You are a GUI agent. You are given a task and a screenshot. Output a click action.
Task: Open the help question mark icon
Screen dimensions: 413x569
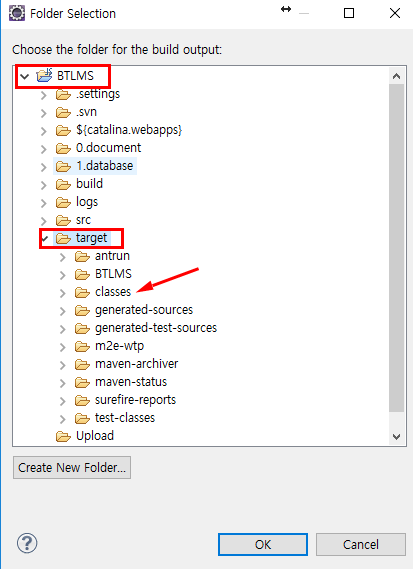27,543
